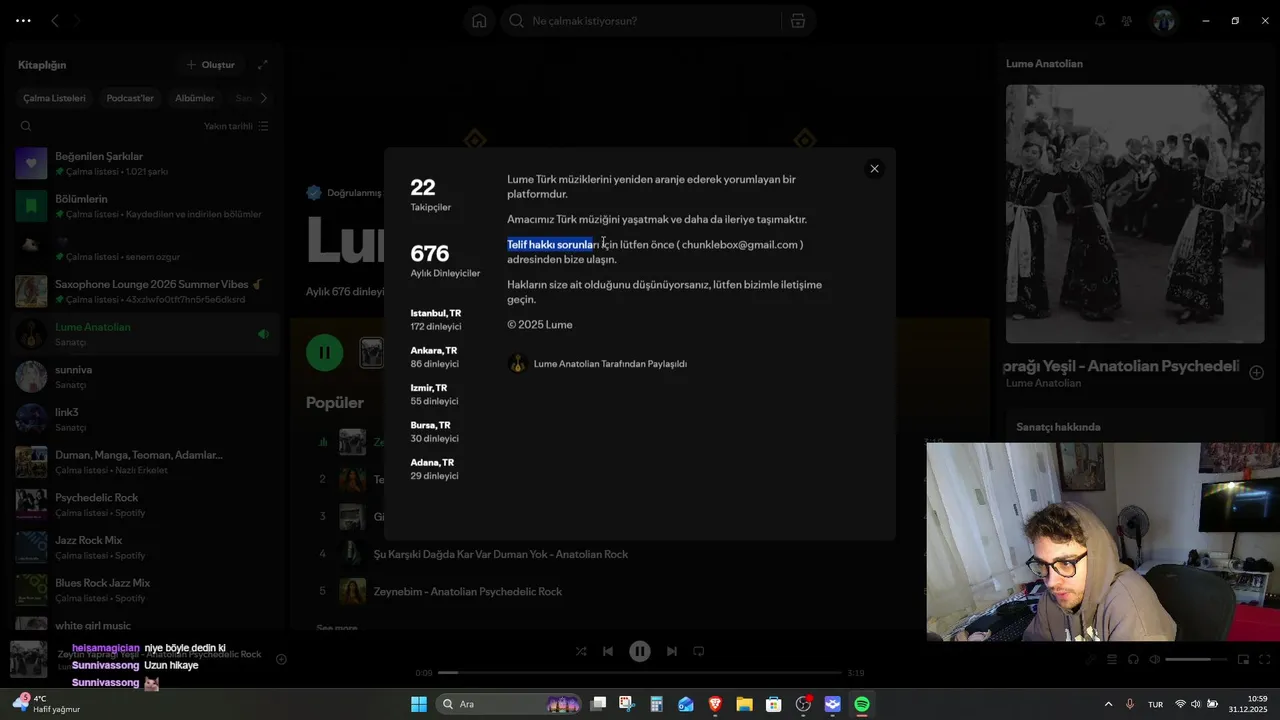Click 'Lume Anatolian' now playing panel title

[x=1044, y=64]
